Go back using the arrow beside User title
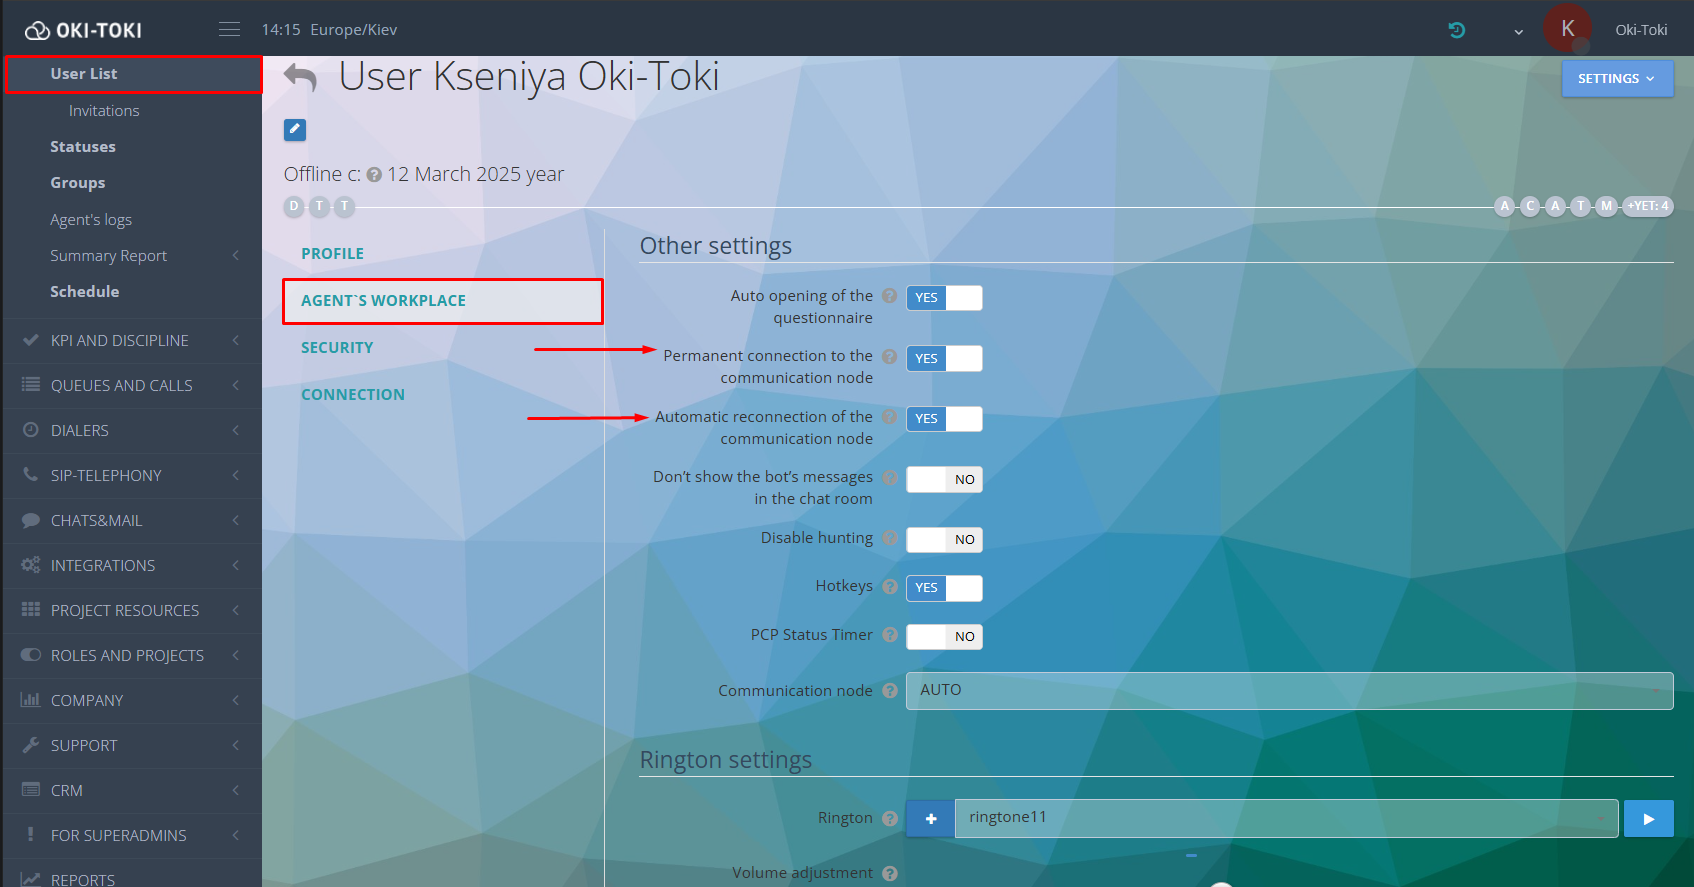 [x=300, y=77]
